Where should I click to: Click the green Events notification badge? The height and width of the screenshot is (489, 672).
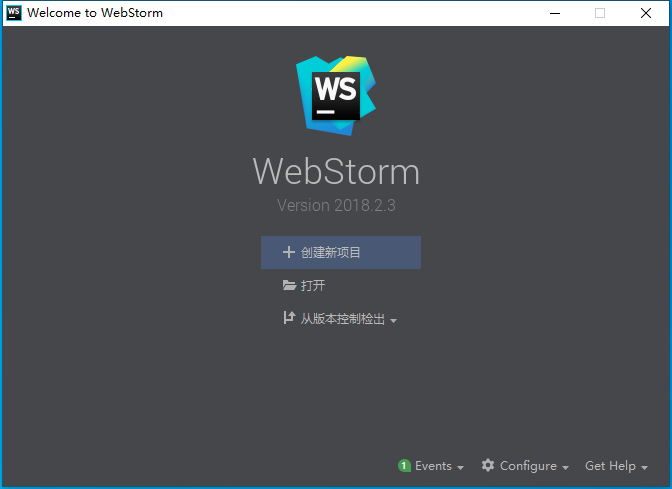pyautogui.click(x=404, y=465)
